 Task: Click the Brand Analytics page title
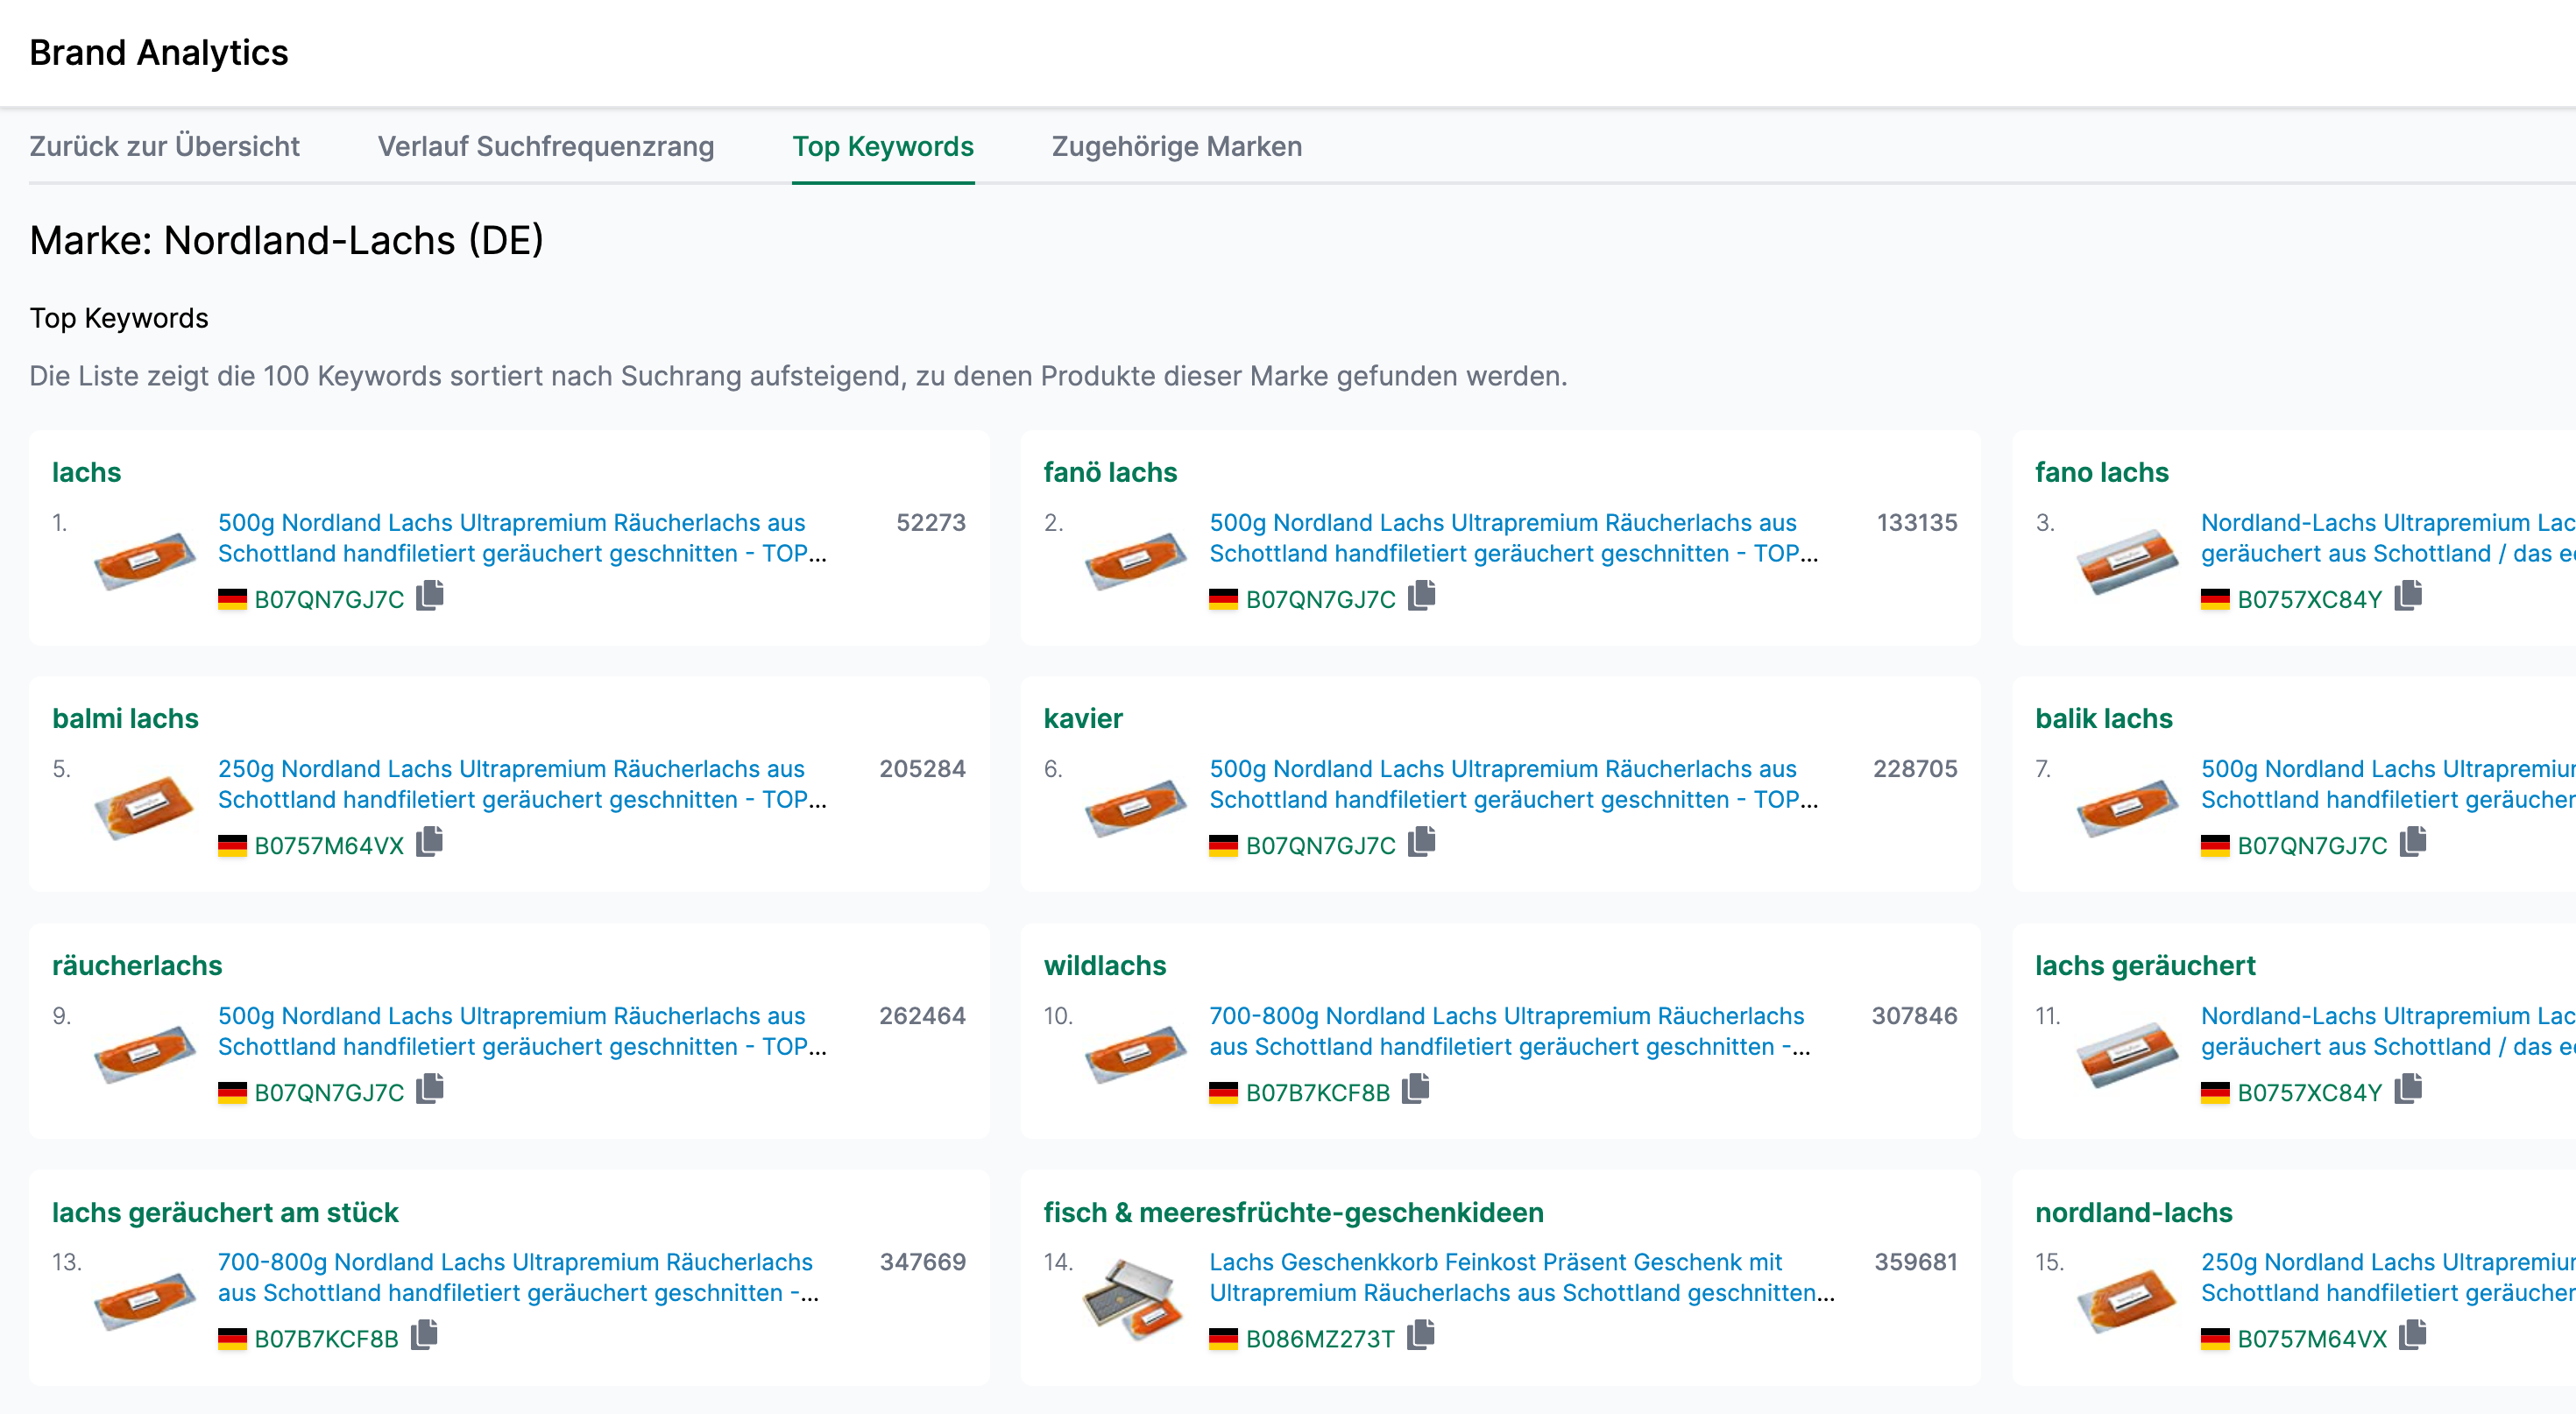158,52
